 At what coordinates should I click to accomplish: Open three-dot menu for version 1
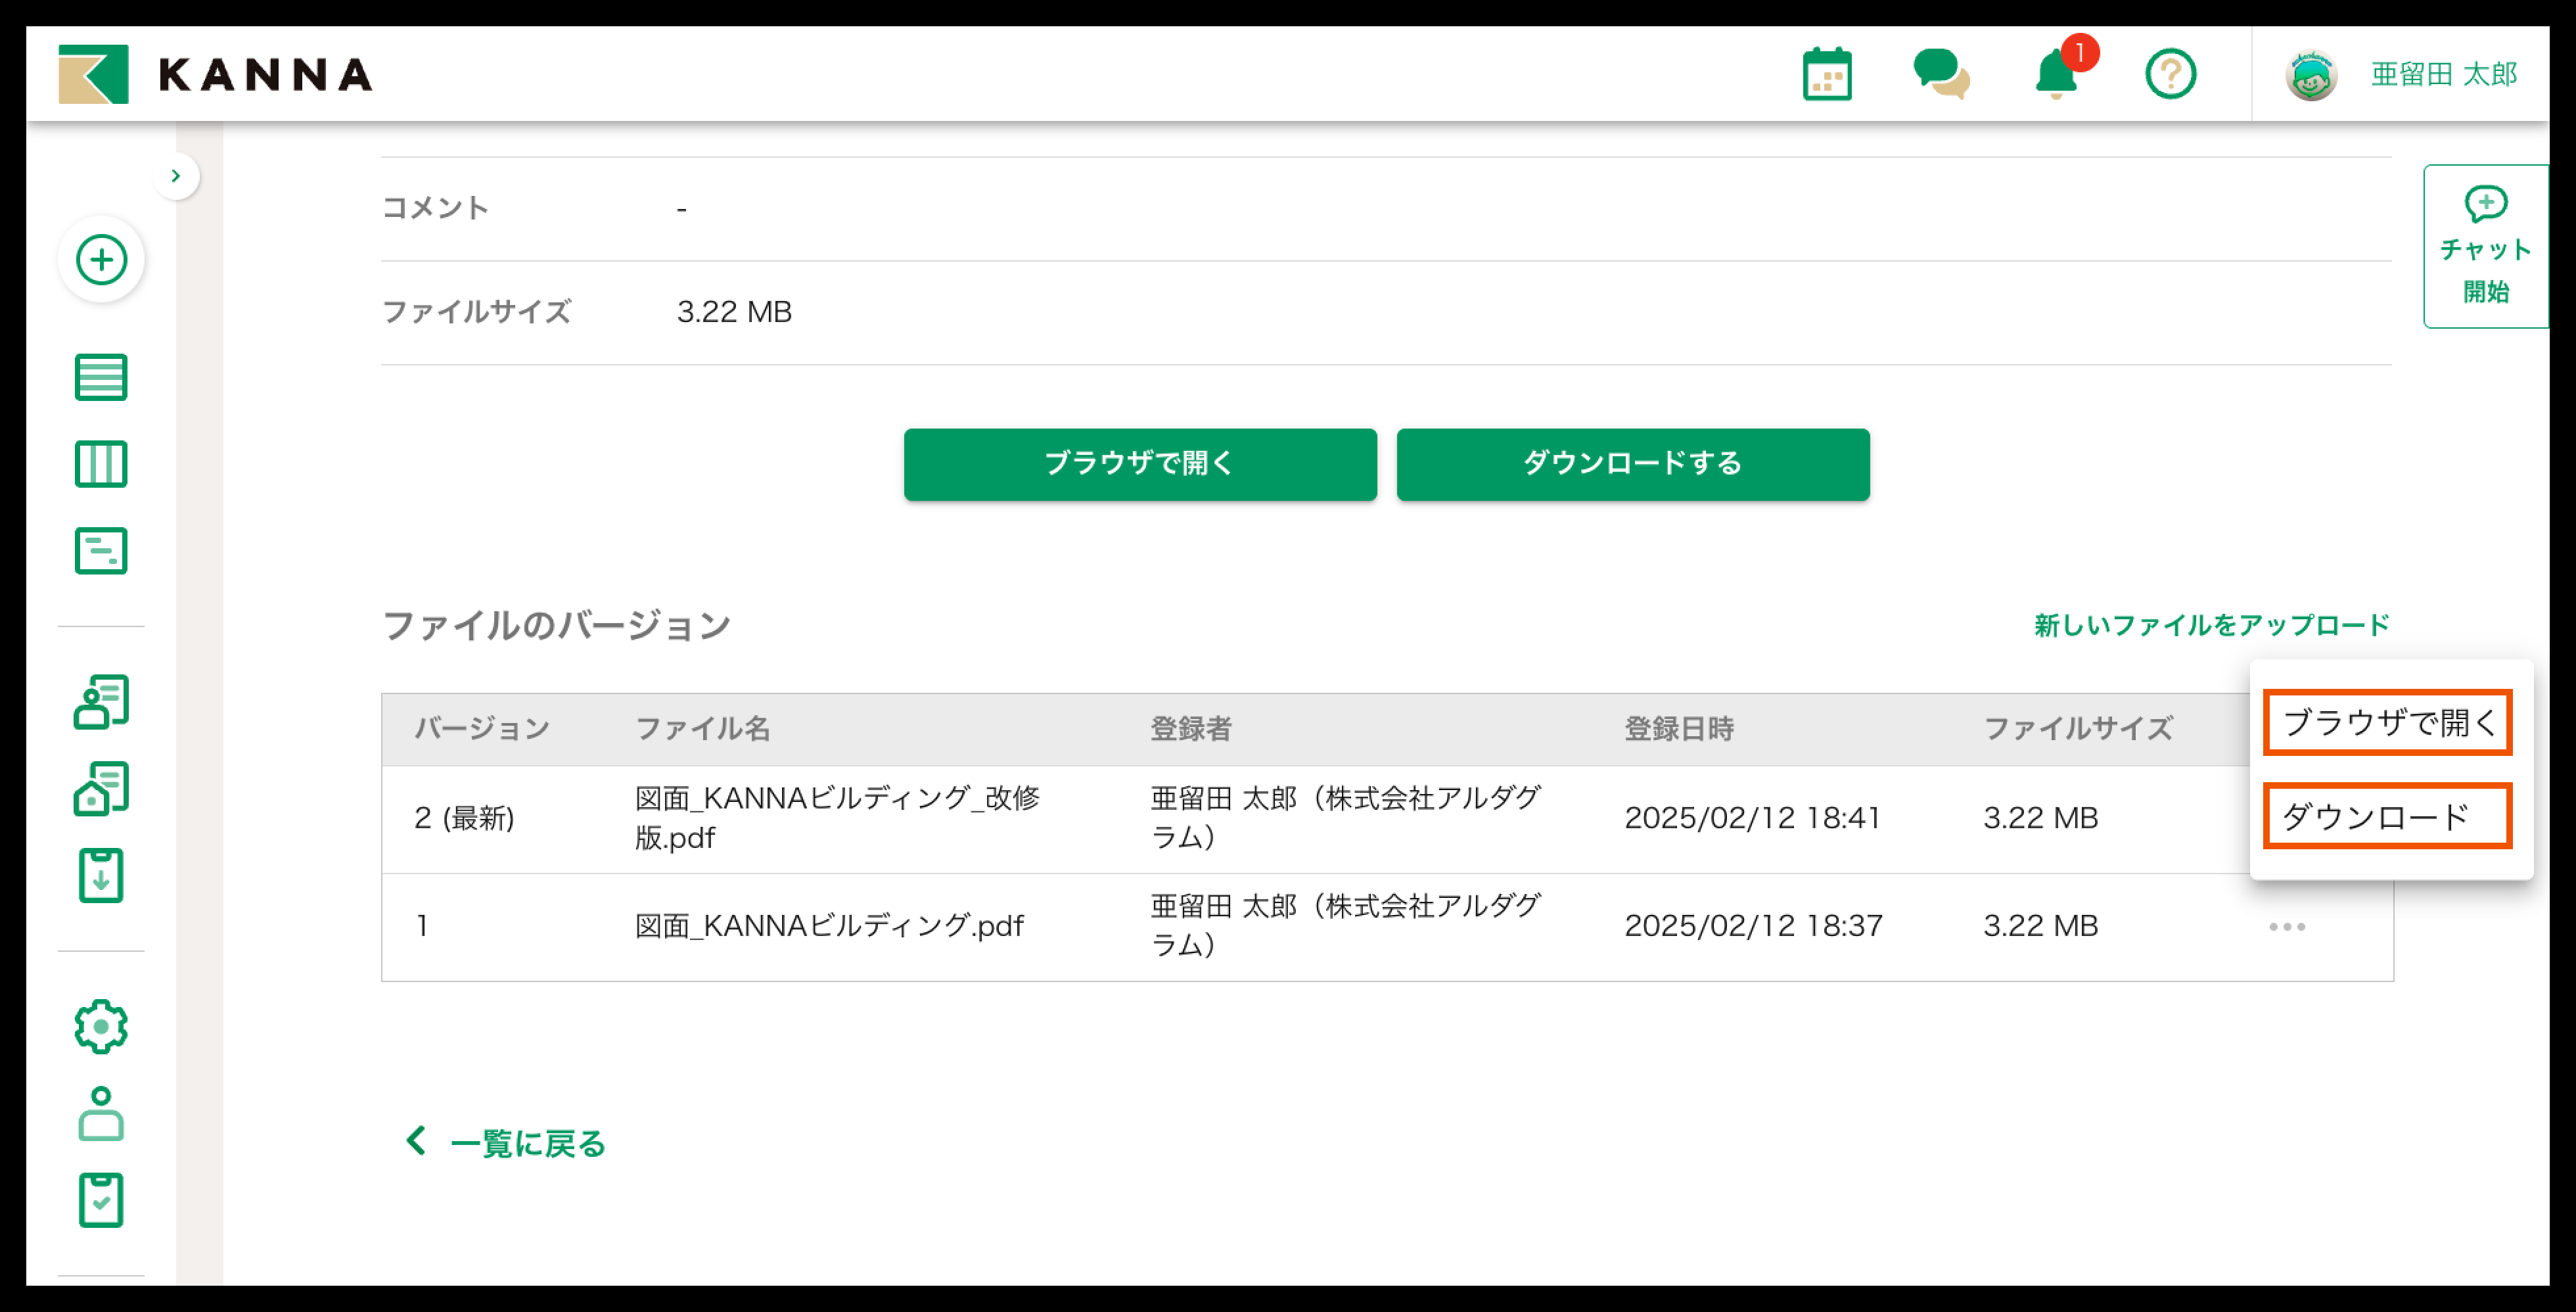[x=2287, y=927]
